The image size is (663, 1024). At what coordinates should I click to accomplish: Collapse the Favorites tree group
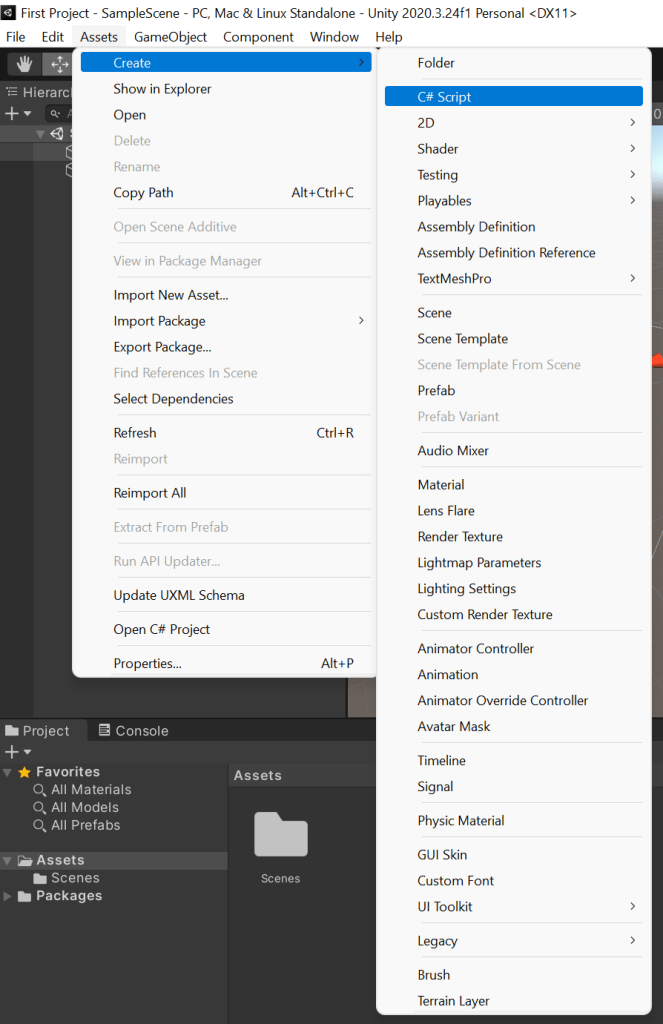pos(7,773)
